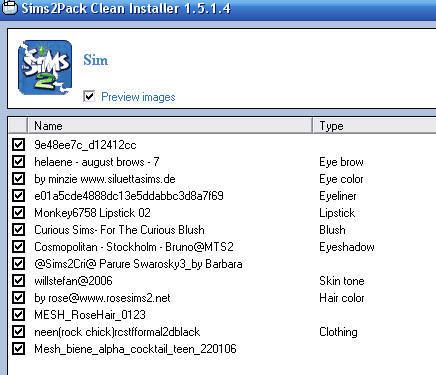Click the Eyeliner type cell
The image size is (436, 375).
338,196
